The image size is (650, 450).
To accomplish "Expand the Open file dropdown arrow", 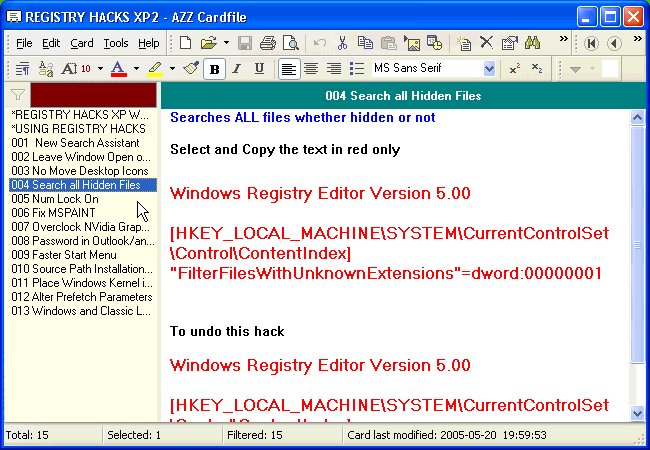I will click(226, 43).
